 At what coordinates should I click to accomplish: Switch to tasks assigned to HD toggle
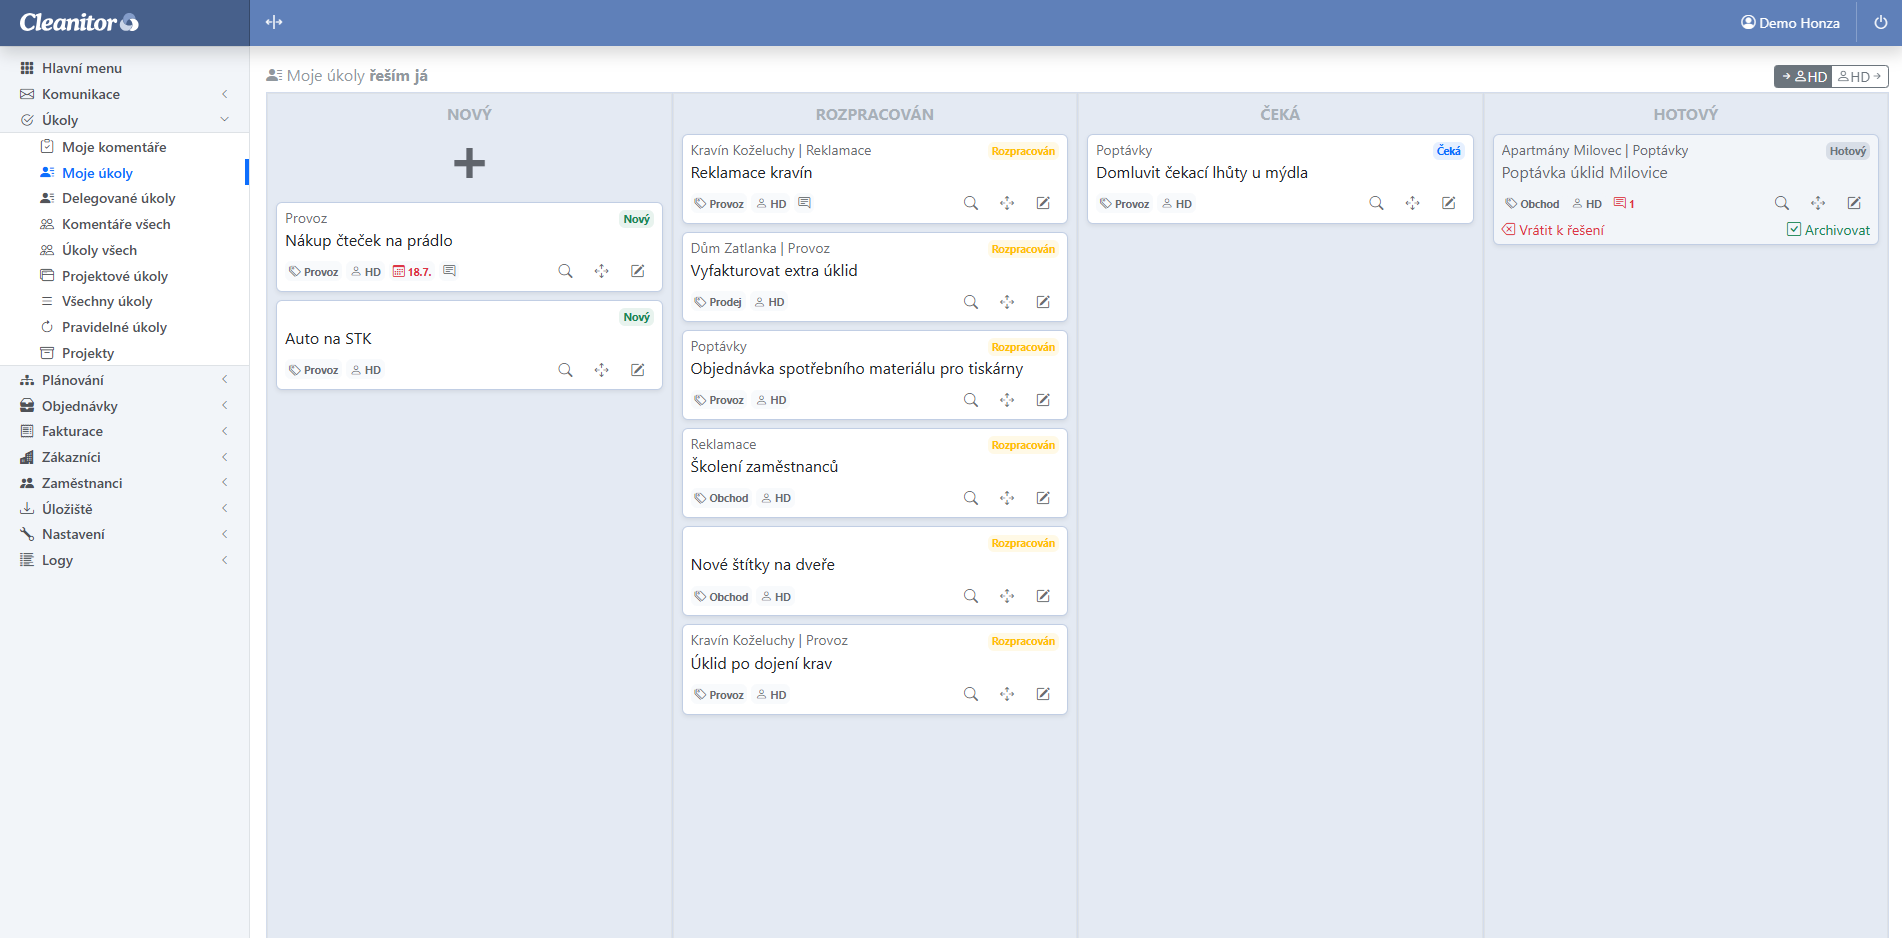(x=1803, y=76)
